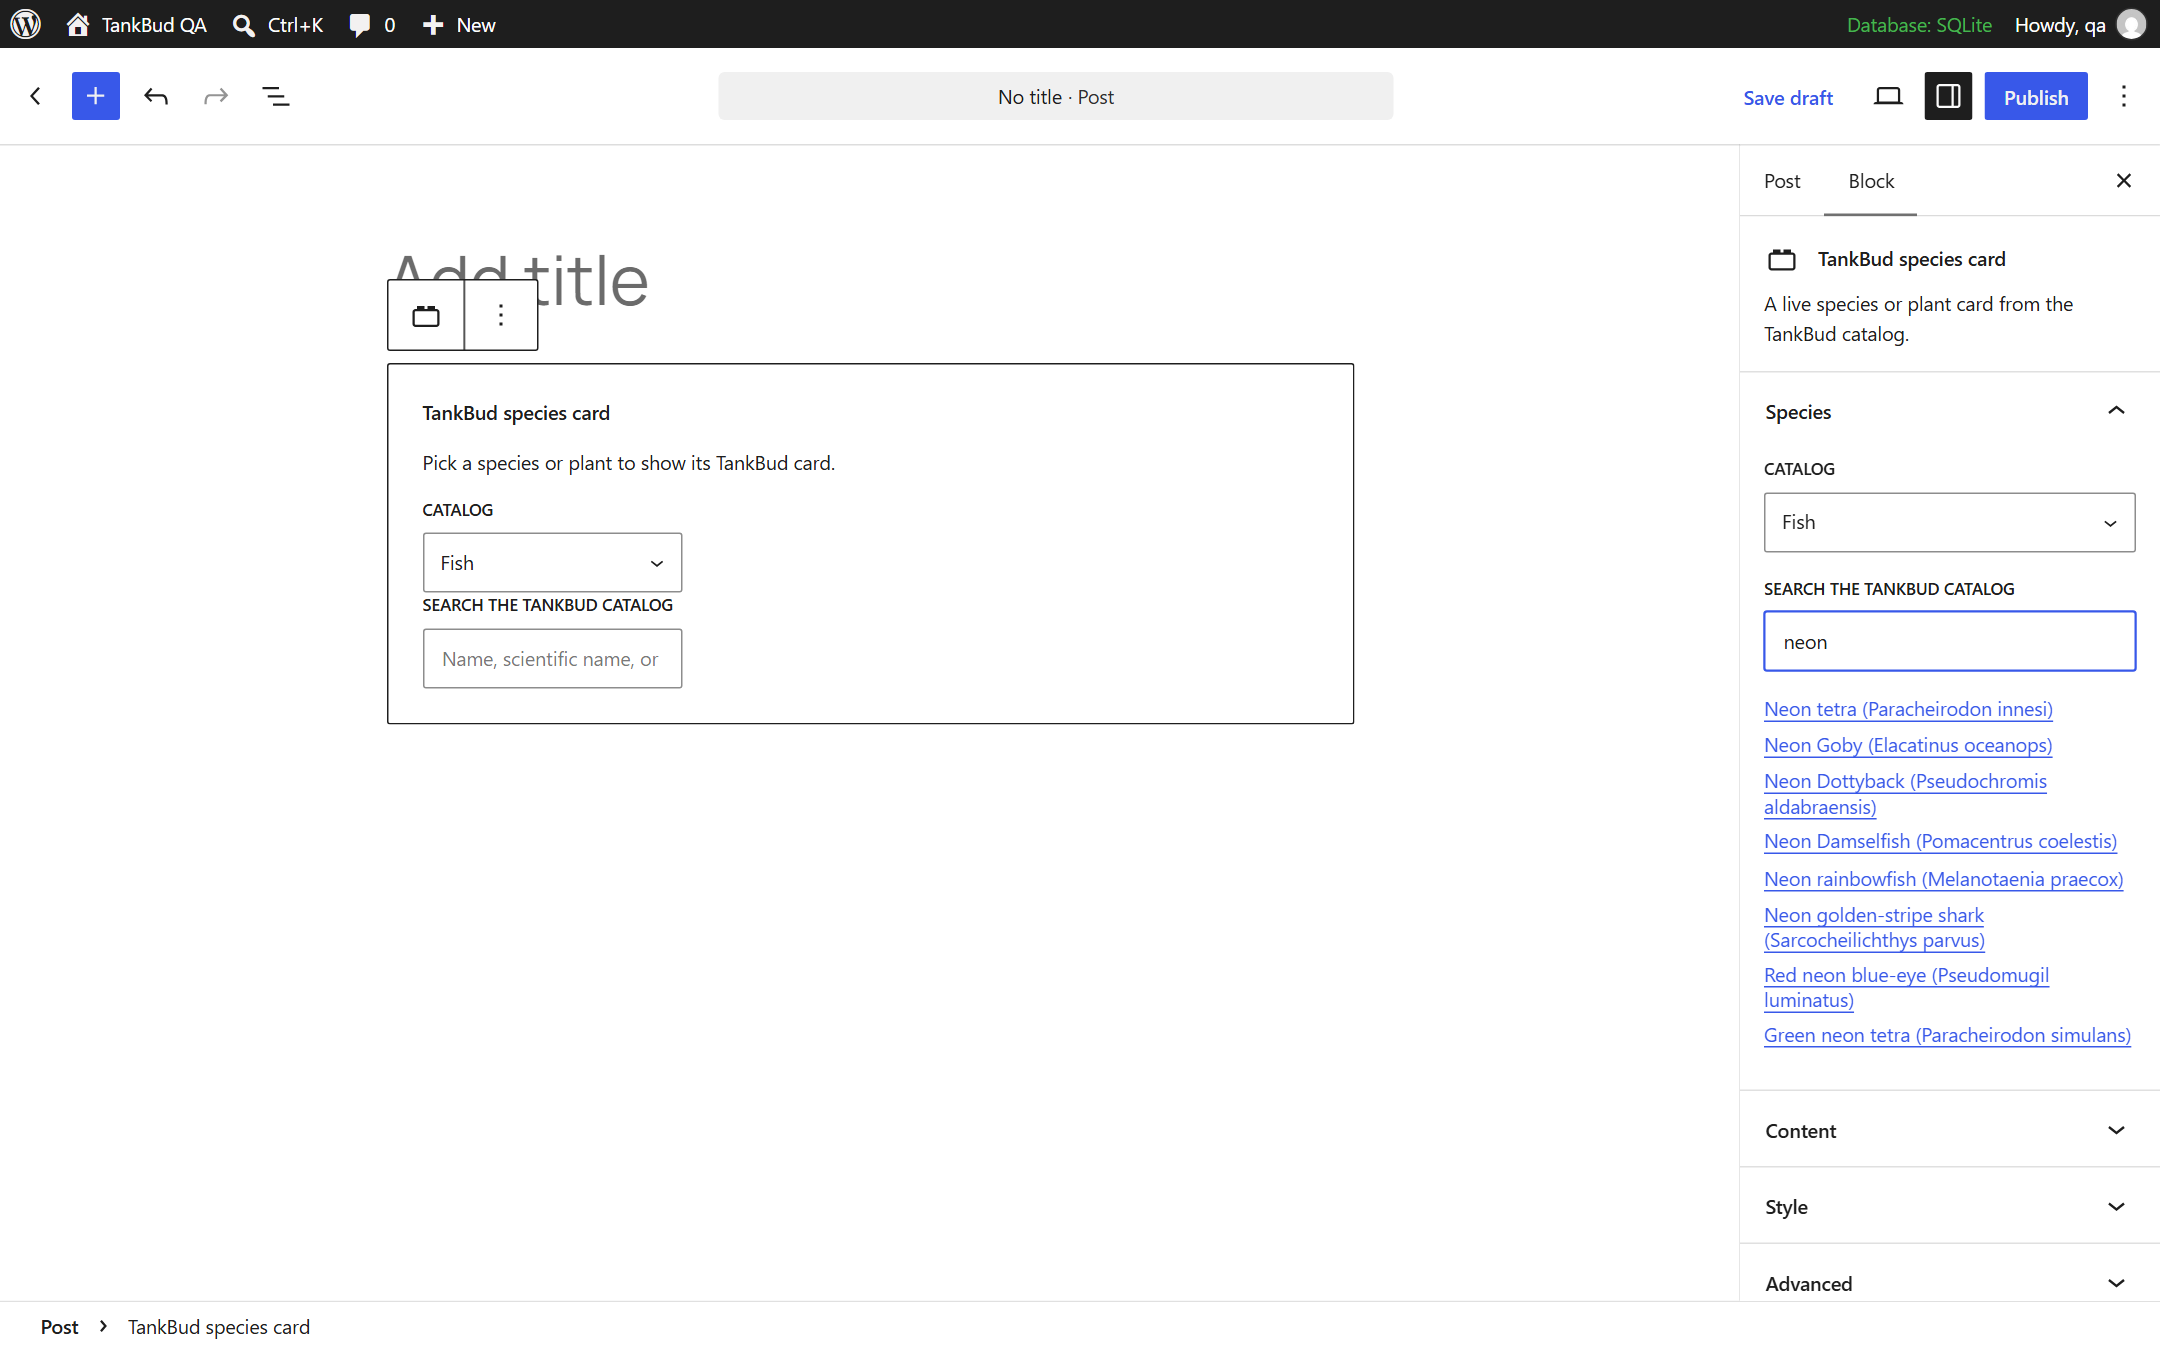Toggle the settings sidebar panel
This screenshot has width=2160, height=1350.
(1948, 96)
